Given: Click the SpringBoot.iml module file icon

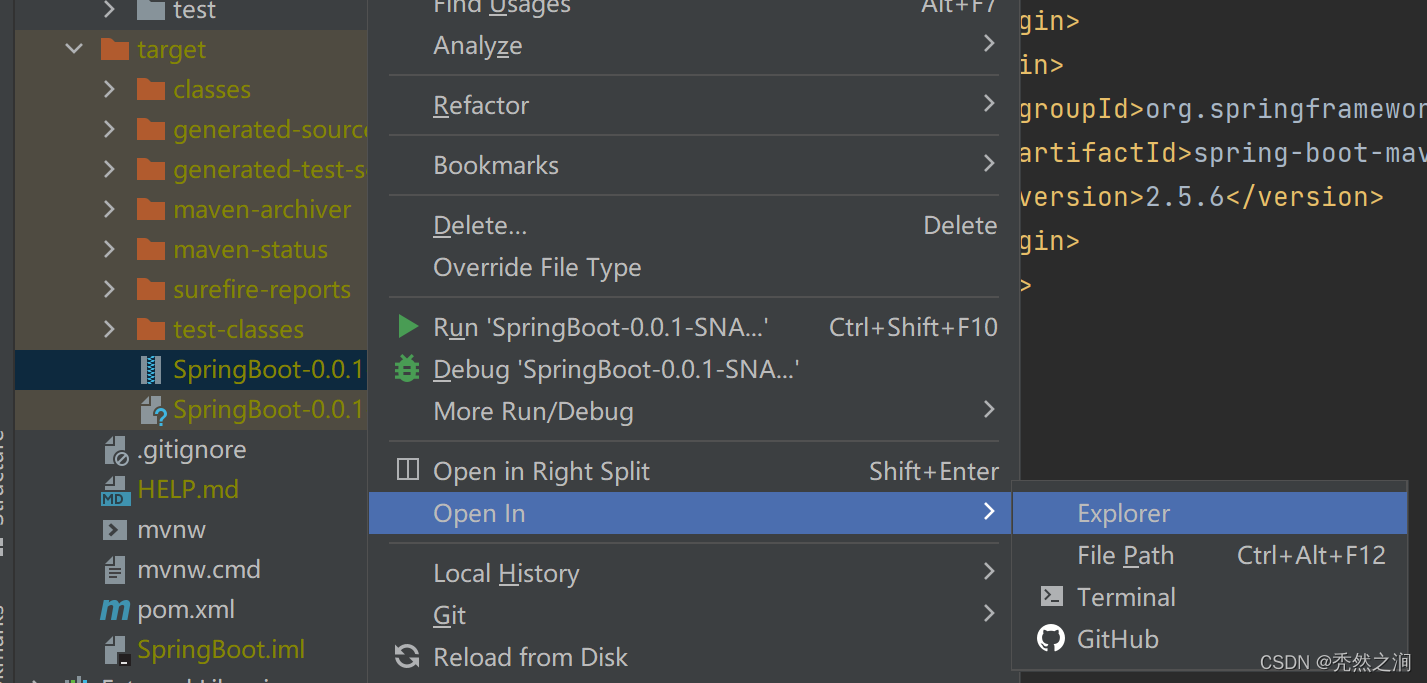Looking at the screenshot, I should pos(117,650).
